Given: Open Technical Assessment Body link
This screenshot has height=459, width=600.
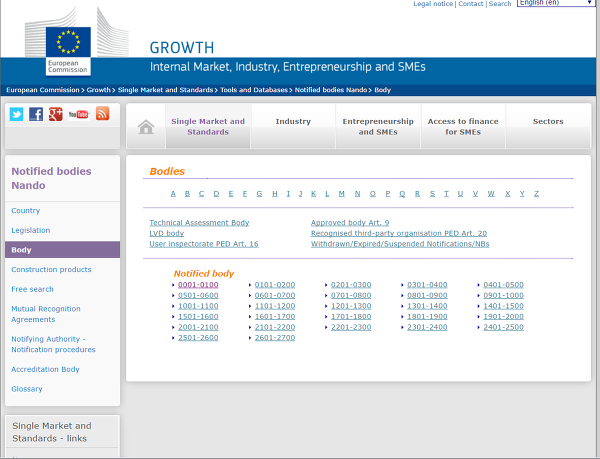Looking at the screenshot, I should coord(199,223).
